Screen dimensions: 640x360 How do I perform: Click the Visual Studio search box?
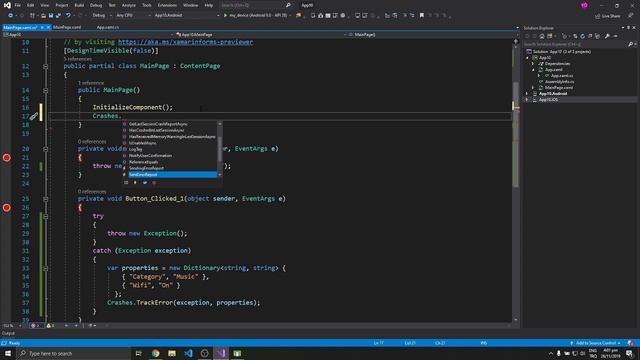[255, 5]
